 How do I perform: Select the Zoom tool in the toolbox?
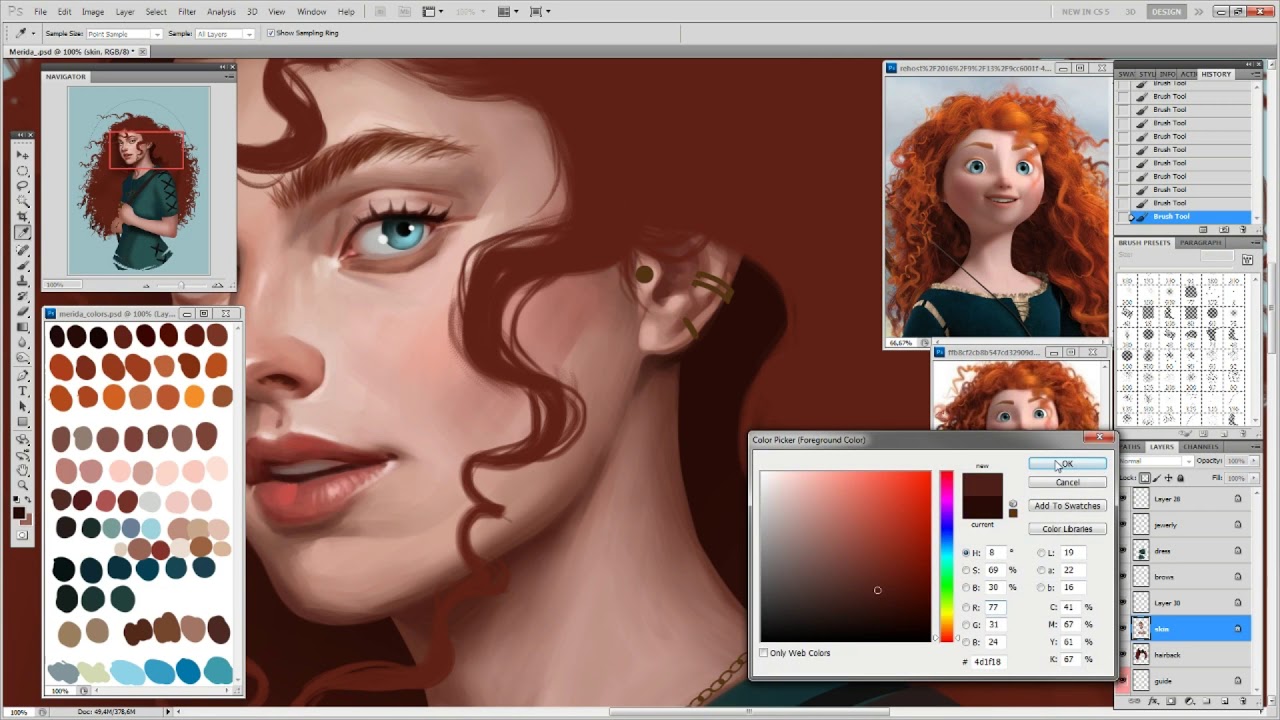click(x=22, y=485)
